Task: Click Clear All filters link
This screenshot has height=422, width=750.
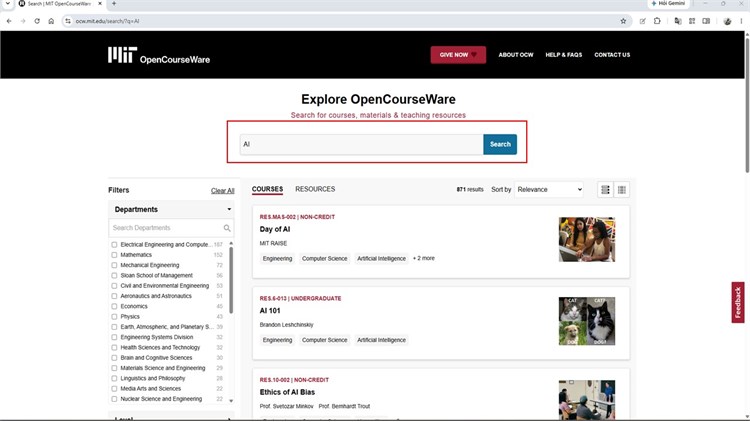Action: point(222,190)
